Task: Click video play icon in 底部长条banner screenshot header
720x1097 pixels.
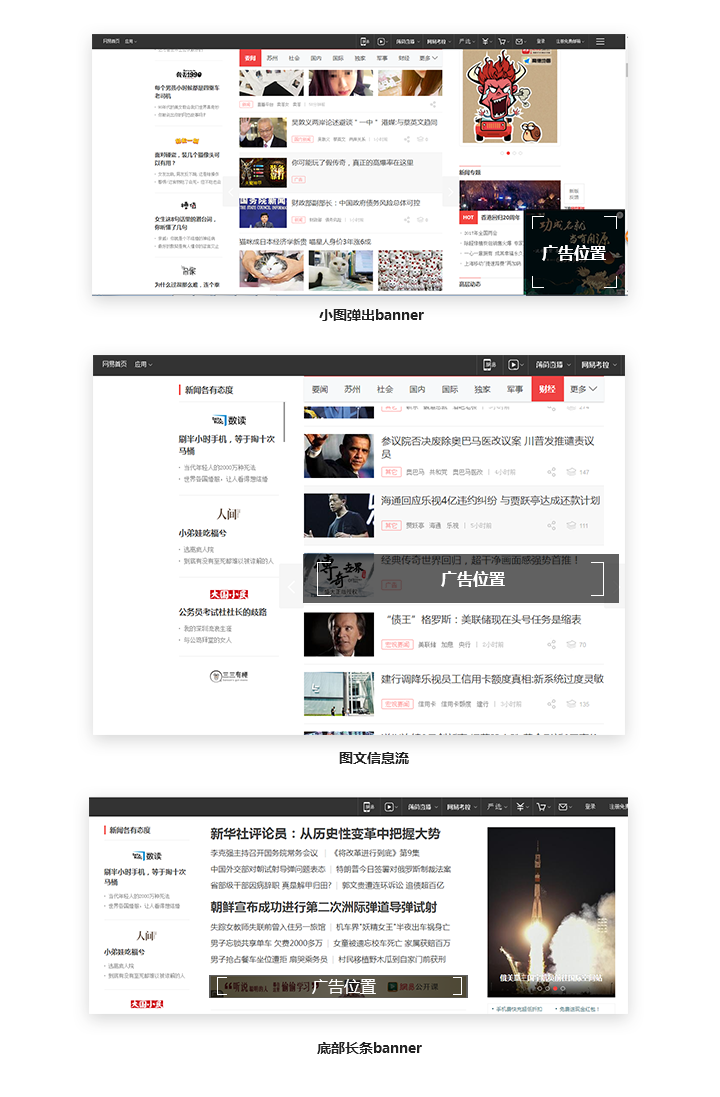Action: (389, 807)
